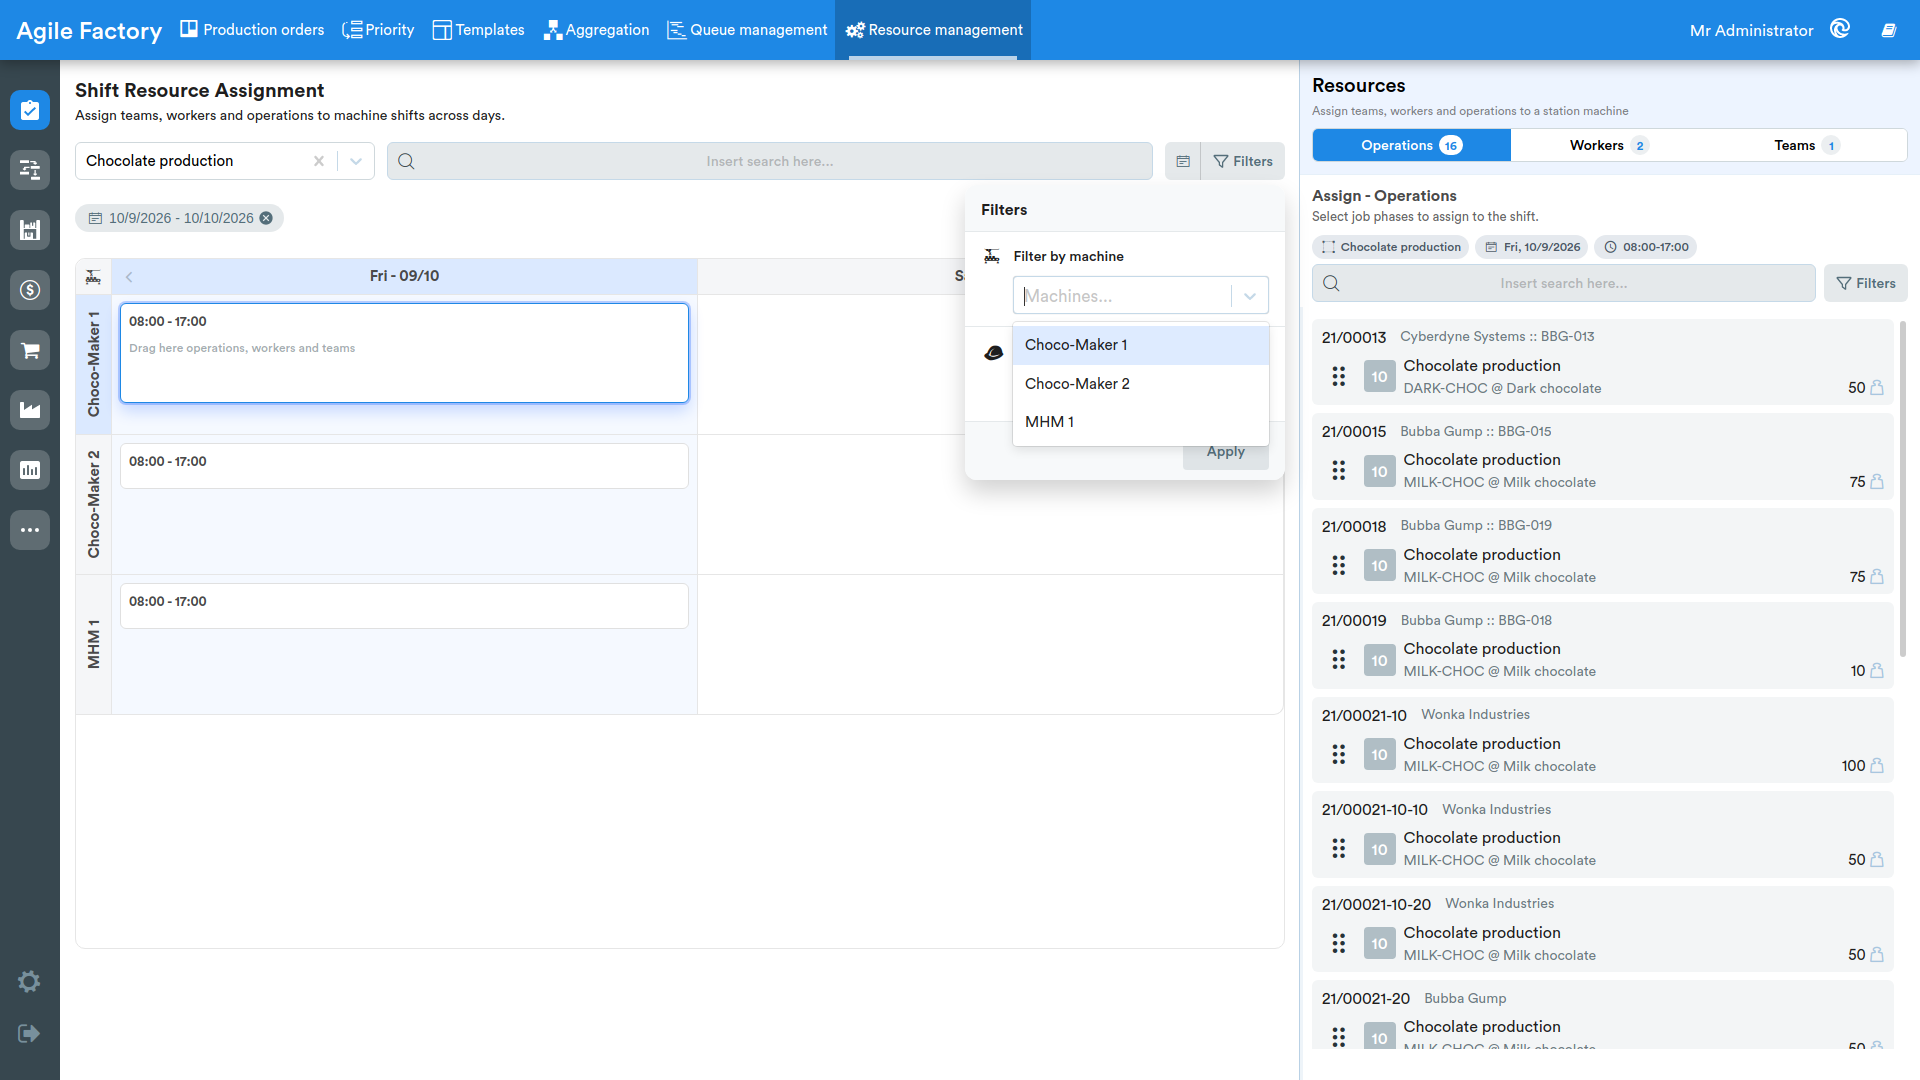Click the notifications icon beside Mr Administrator
This screenshot has height=1080, width=1920.
pyautogui.click(x=1840, y=29)
